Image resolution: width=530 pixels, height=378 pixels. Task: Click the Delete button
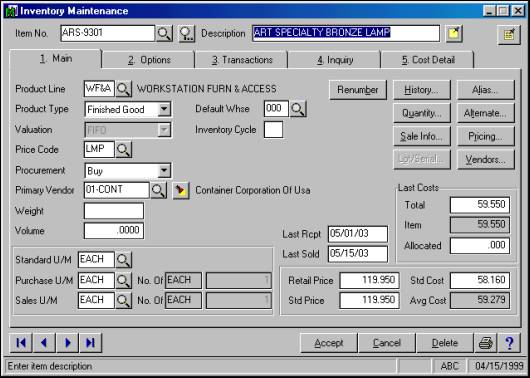click(x=445, y=343)
